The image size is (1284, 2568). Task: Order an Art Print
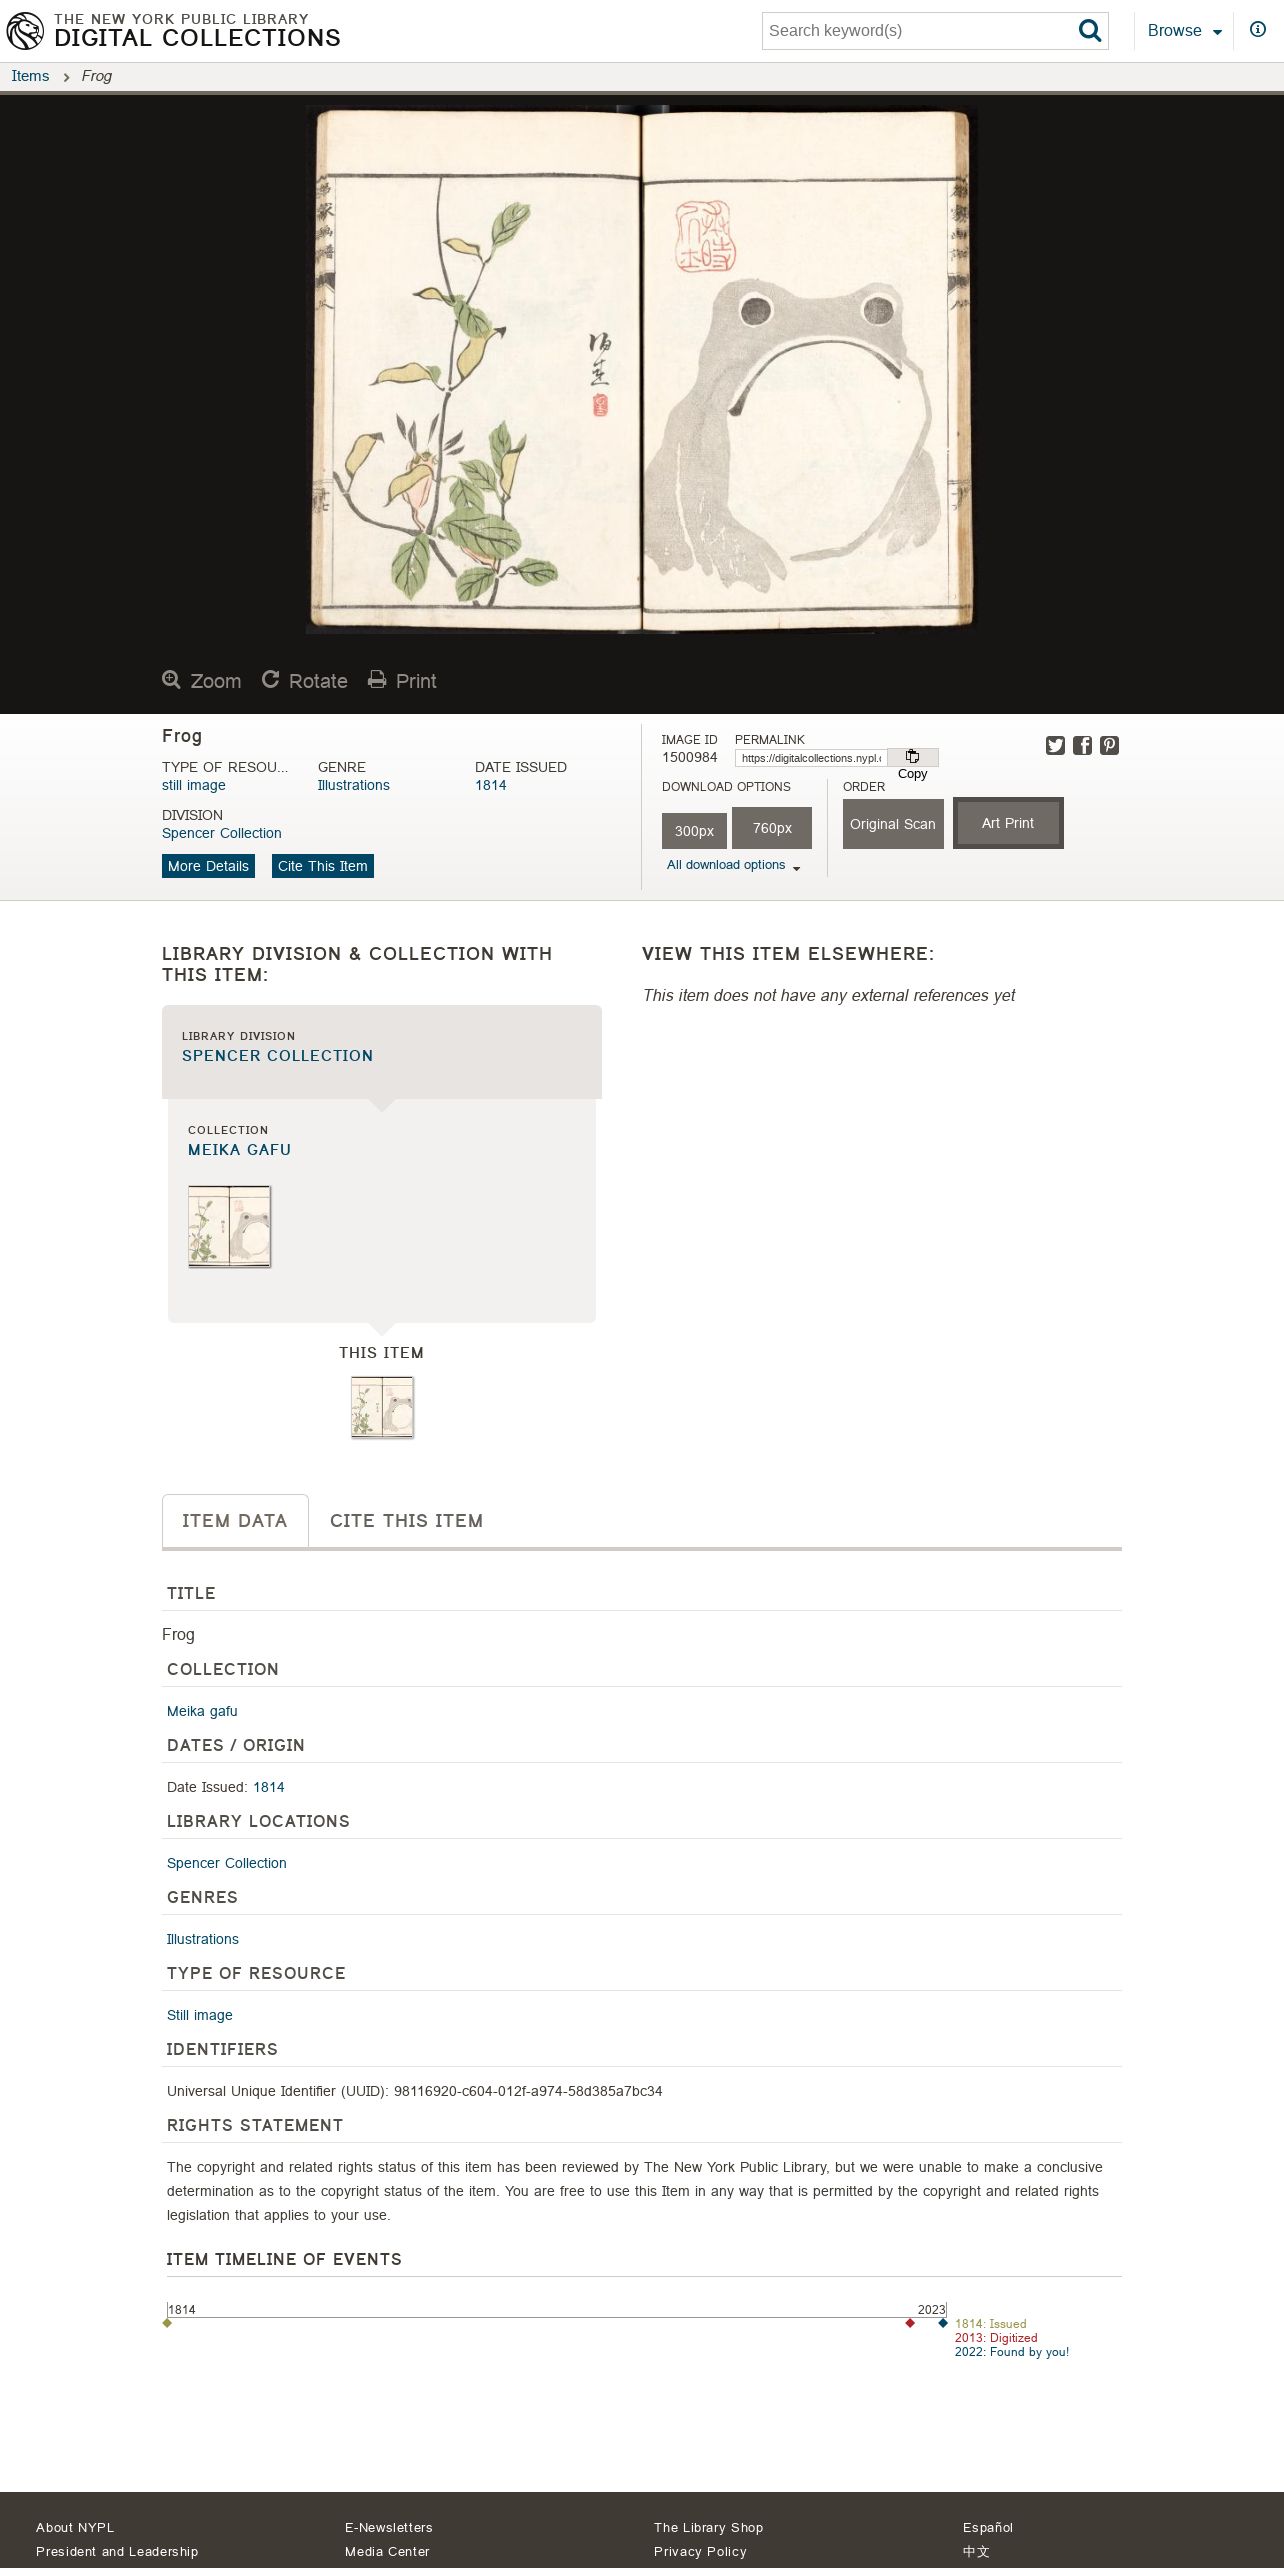click(1008, 823)
